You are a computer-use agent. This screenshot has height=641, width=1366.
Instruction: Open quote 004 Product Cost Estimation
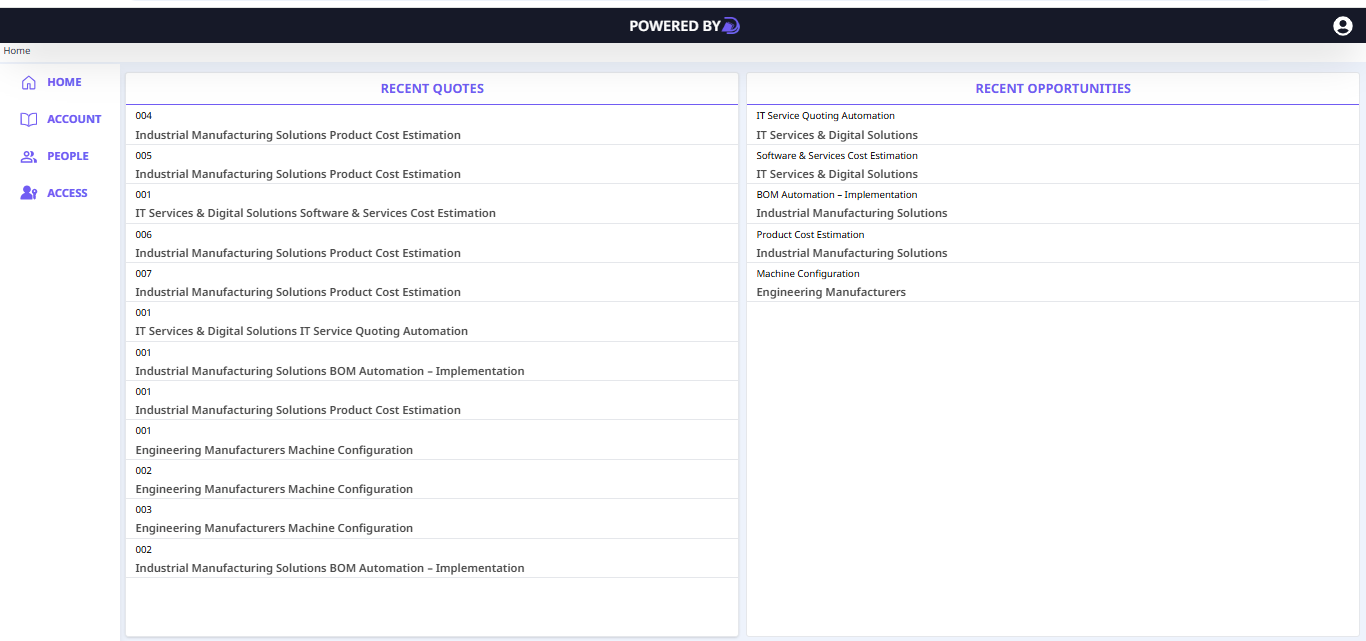coord(298,135)
